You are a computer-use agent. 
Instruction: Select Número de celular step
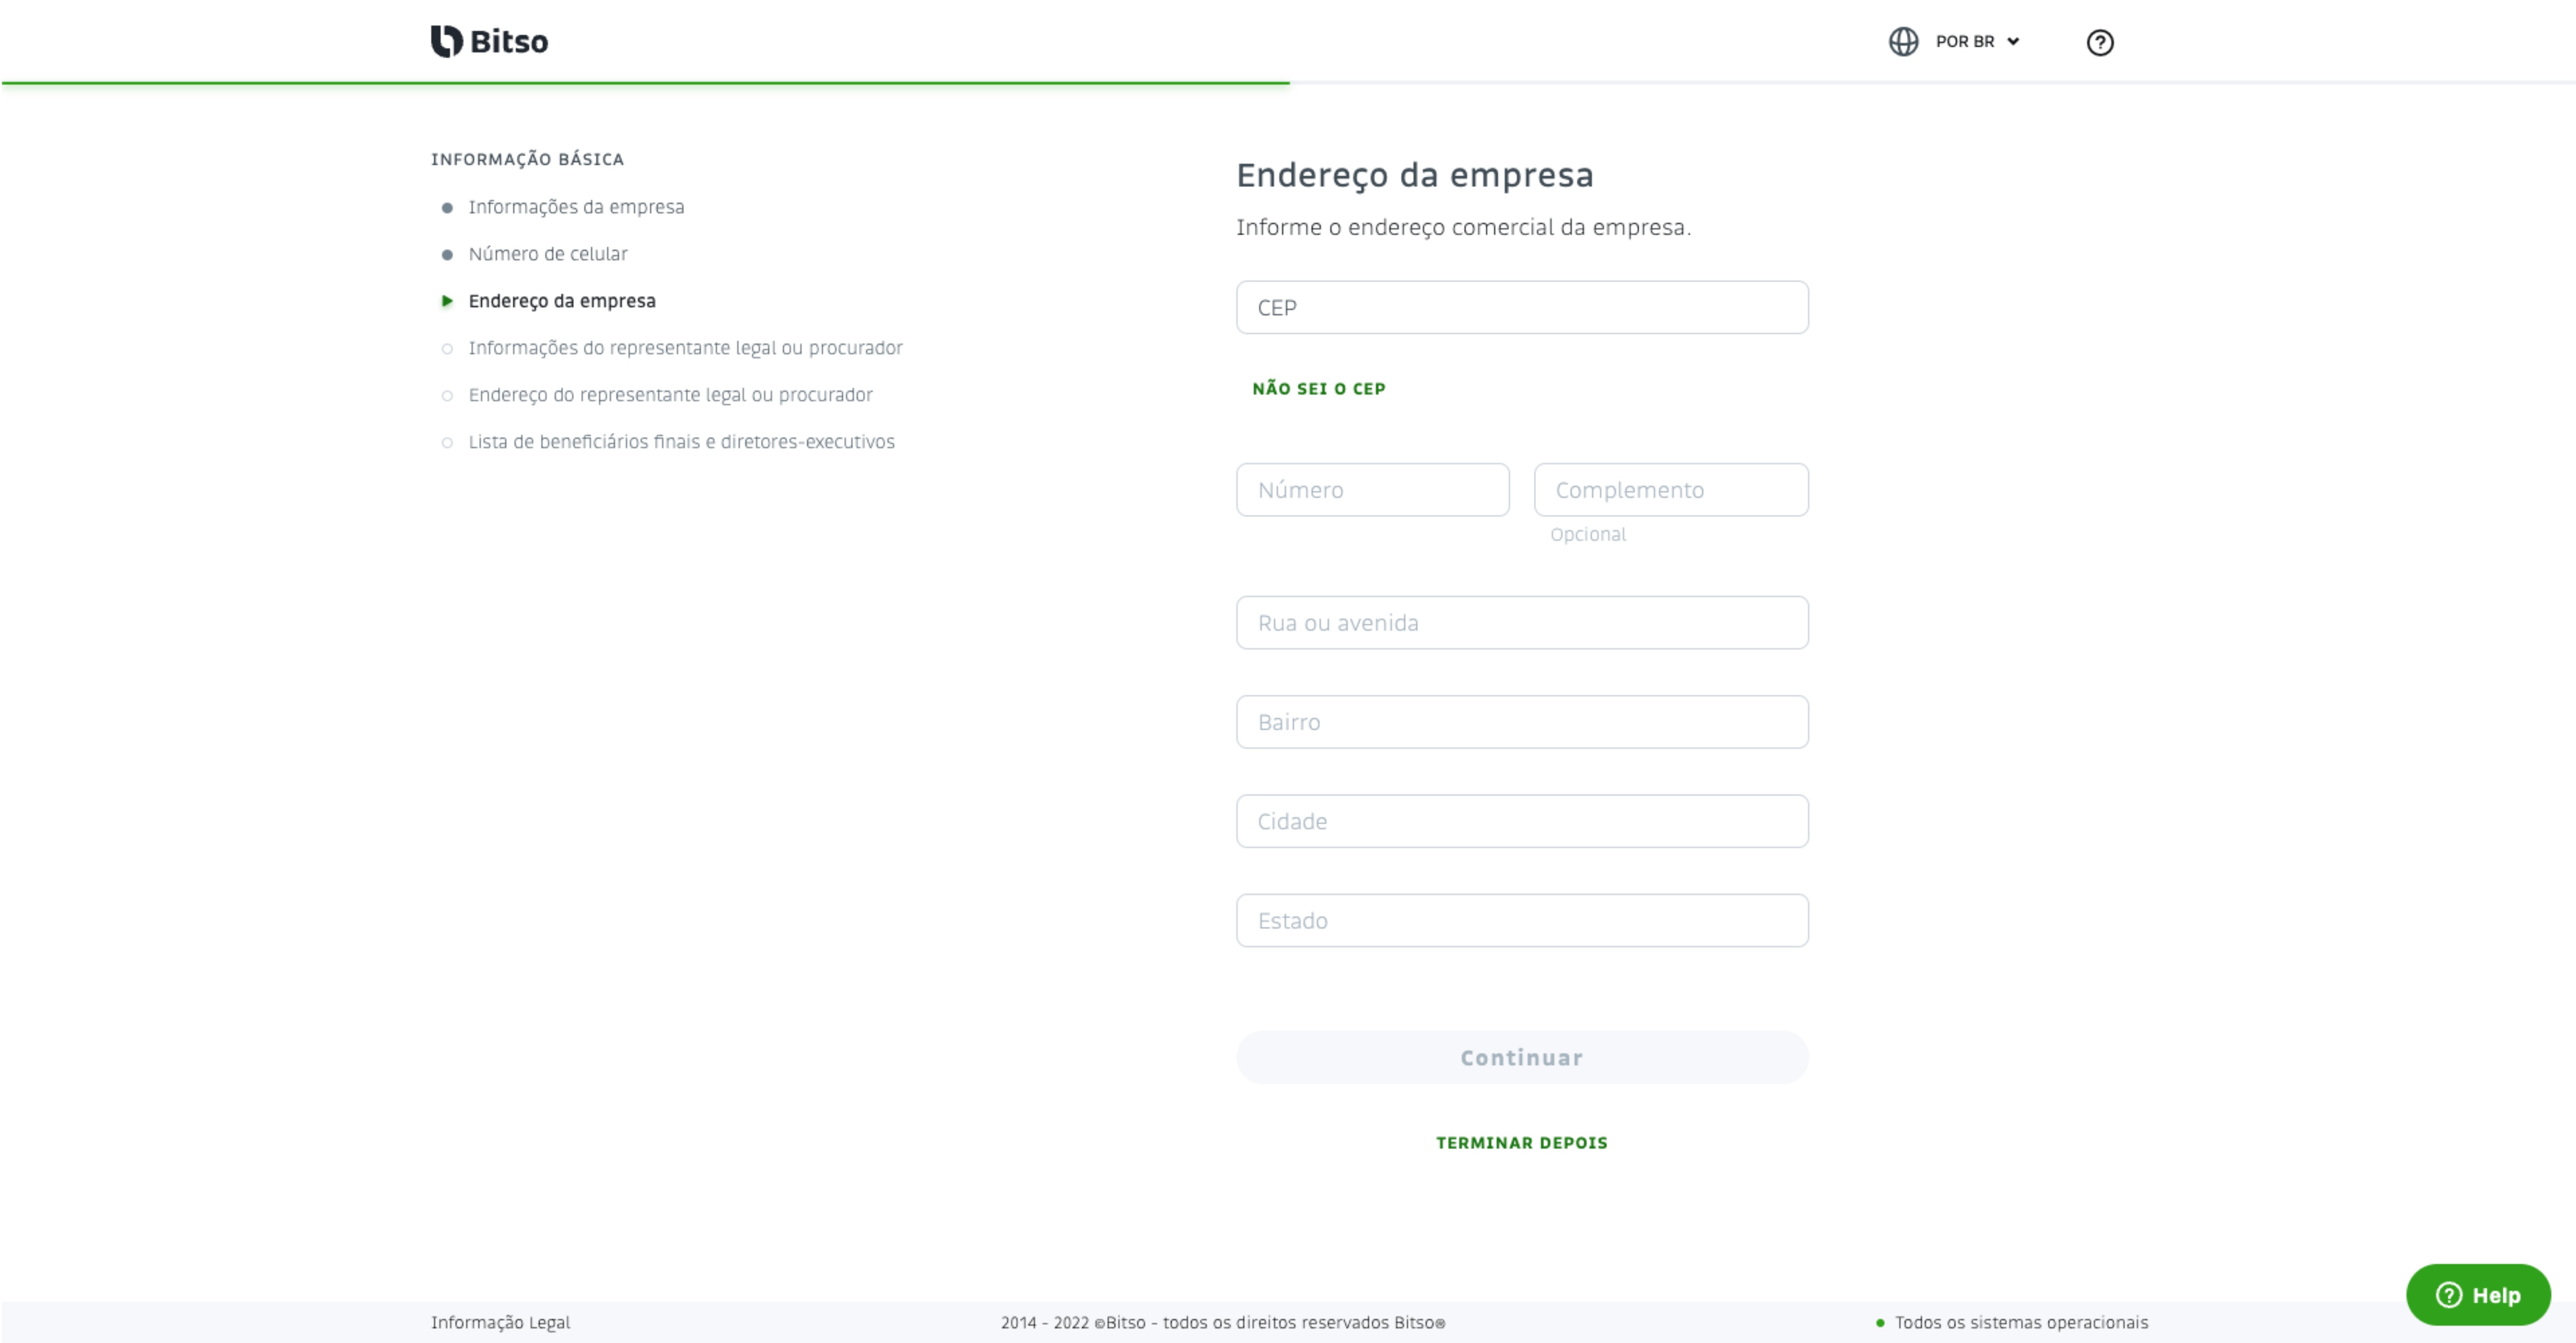pyautogui.click(x=548, y=254)
